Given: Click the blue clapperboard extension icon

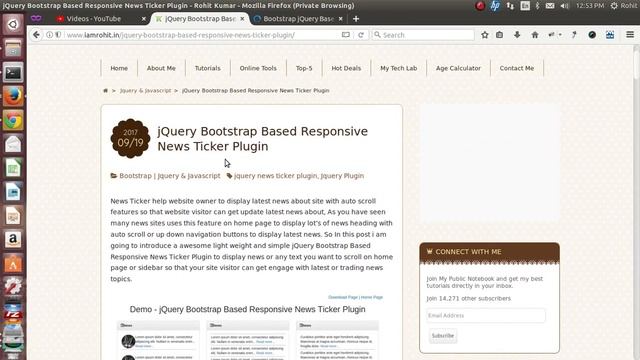Looking at the screenshot, I should coord(610,35).
